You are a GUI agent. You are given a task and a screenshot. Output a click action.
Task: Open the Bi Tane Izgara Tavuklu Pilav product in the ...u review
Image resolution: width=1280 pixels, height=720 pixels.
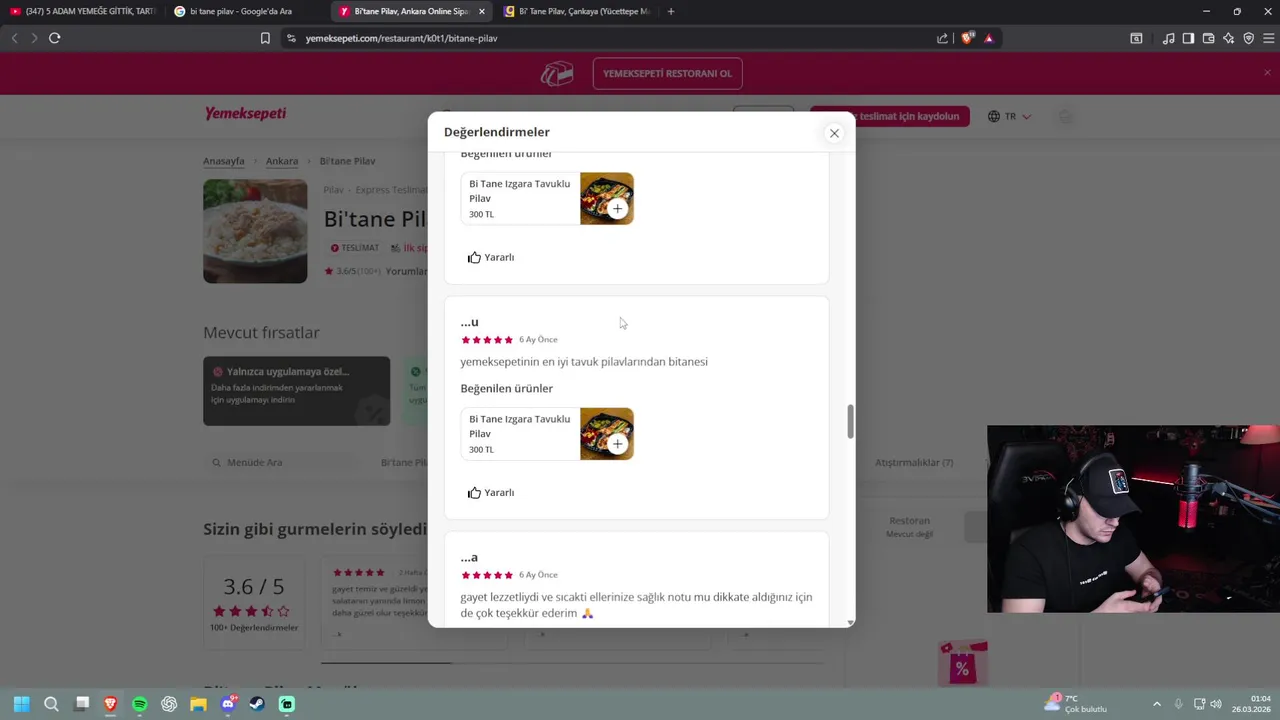(547, 434)
